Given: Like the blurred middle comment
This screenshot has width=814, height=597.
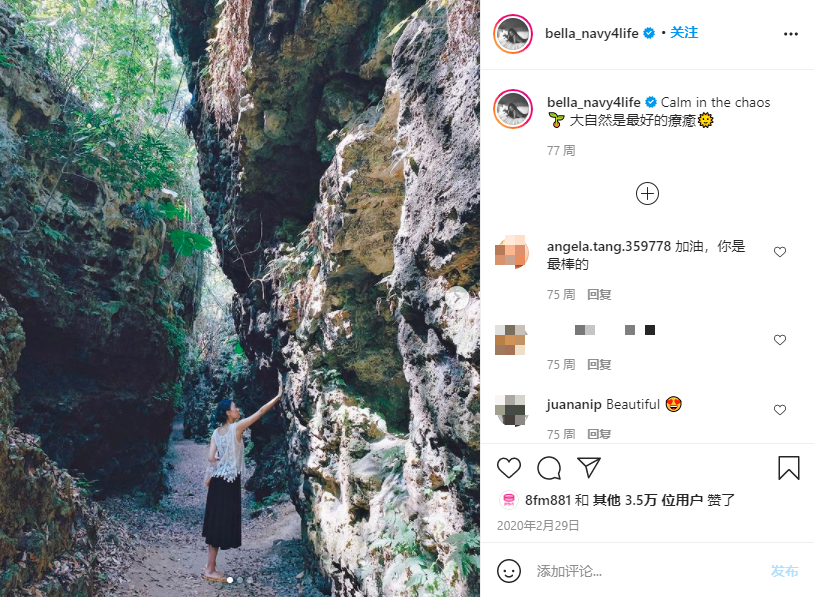Looking at the screenshot, I should 779,340.
